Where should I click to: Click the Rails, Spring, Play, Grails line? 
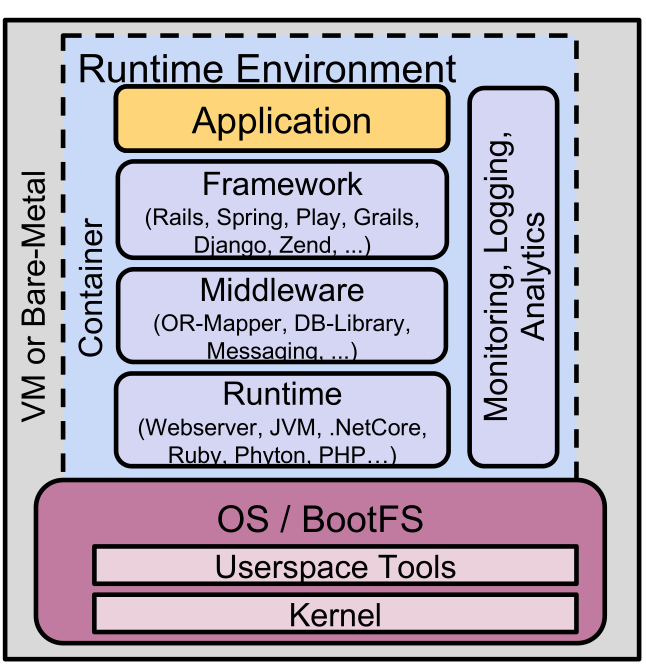pos(281,216)
